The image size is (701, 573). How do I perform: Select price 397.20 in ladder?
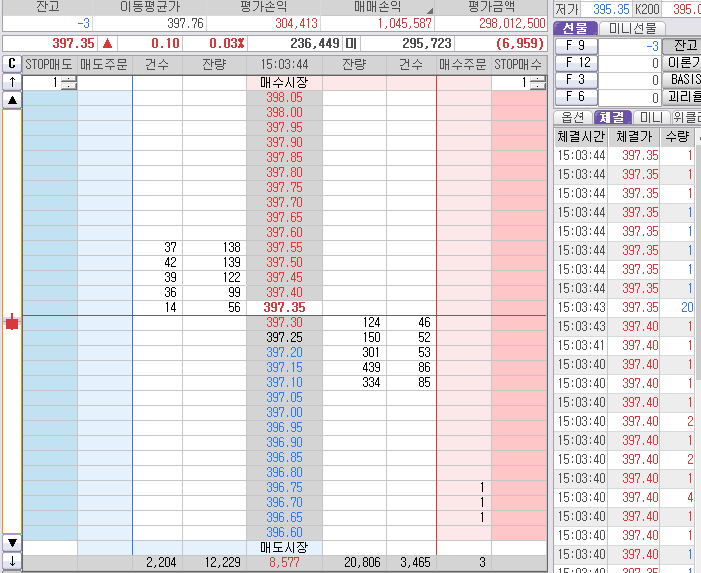click(x=284, y=352)
